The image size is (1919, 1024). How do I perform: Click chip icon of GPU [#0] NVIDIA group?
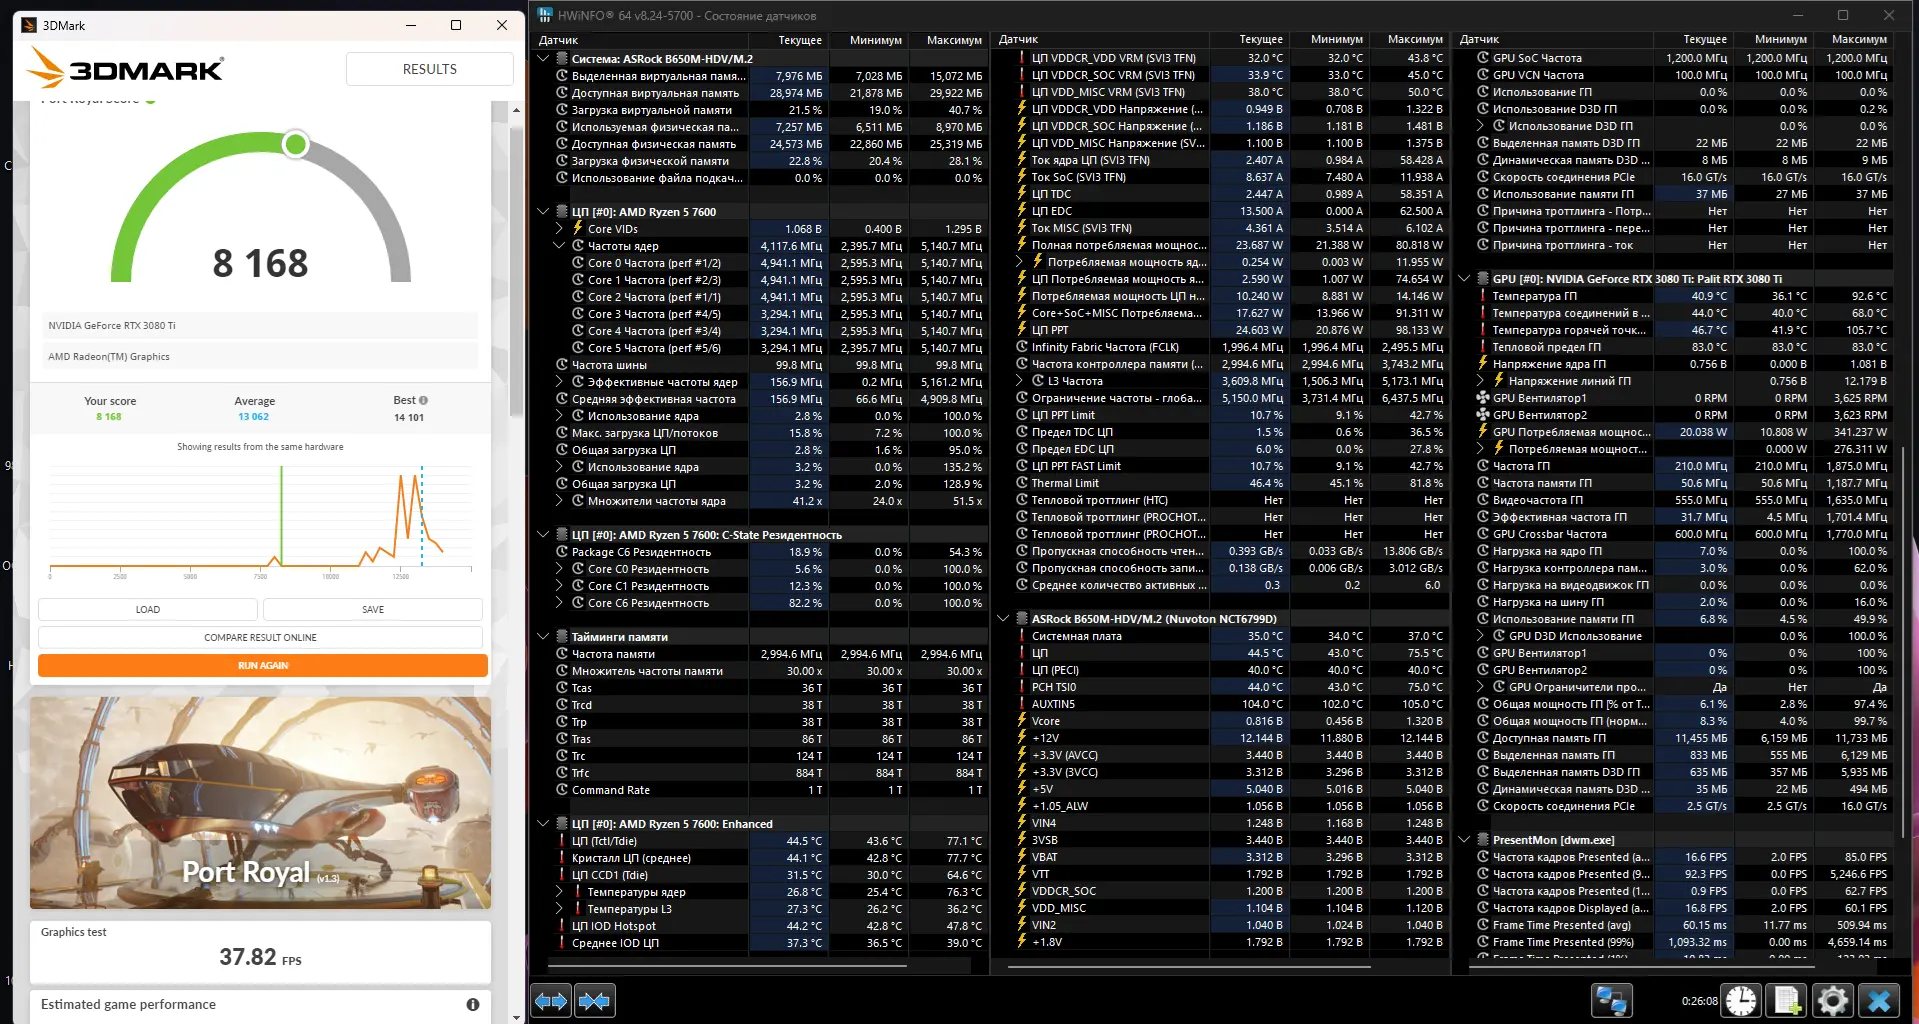tap(1483, 279)
